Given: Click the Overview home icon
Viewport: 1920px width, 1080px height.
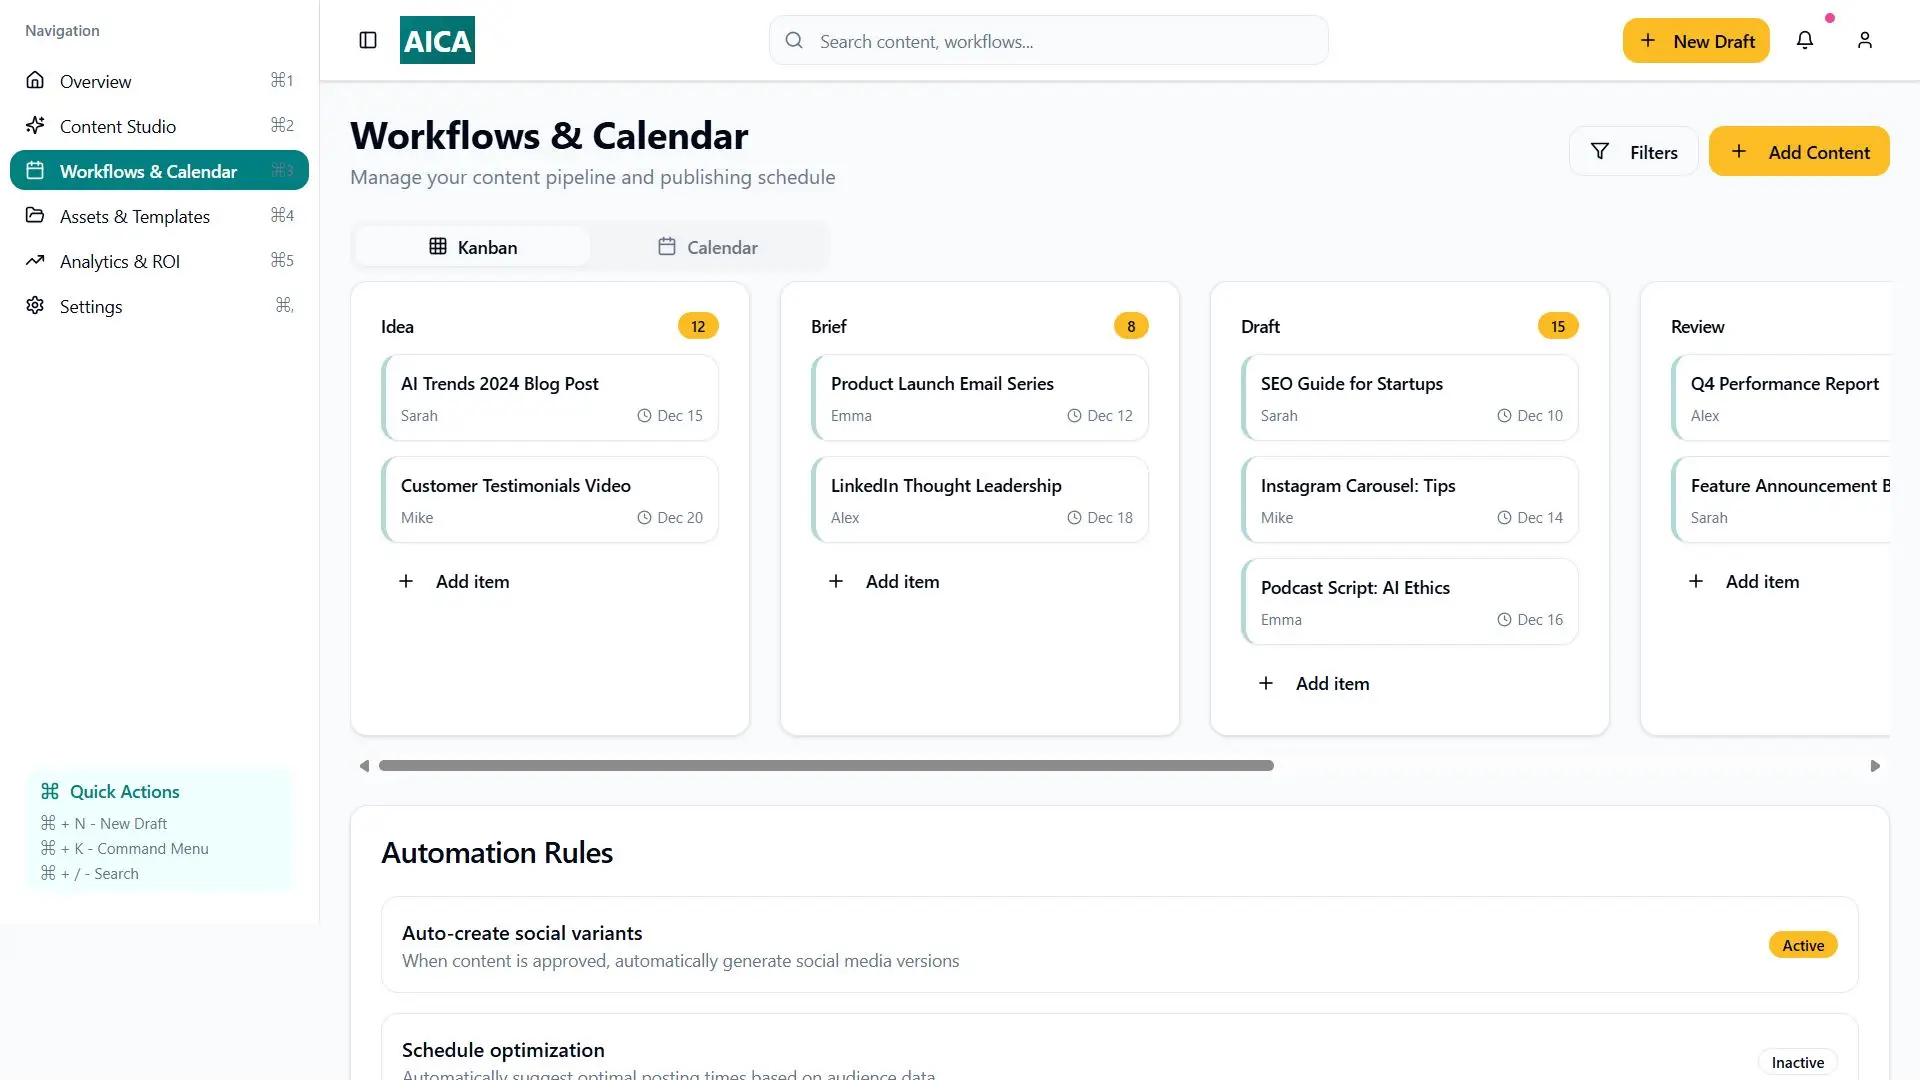Looking at the screenshot, I should point(35,80).
